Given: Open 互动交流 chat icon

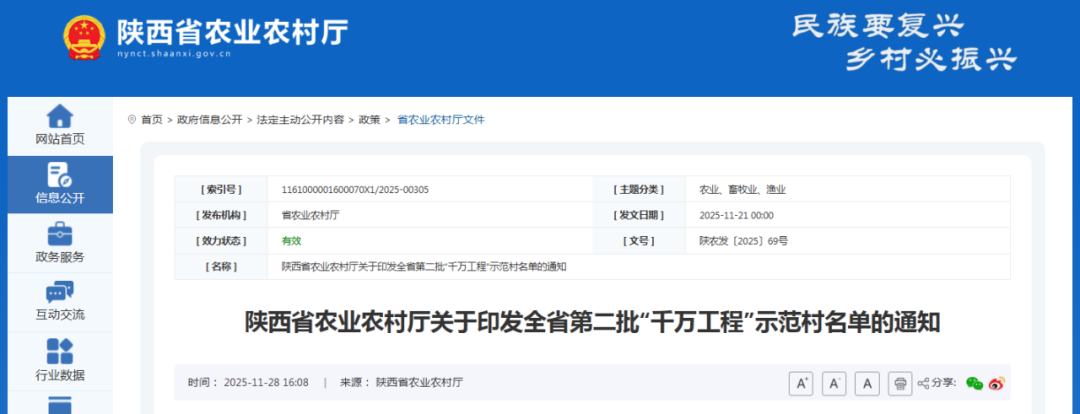Looking at the screenshot, I should pos(60,293).
